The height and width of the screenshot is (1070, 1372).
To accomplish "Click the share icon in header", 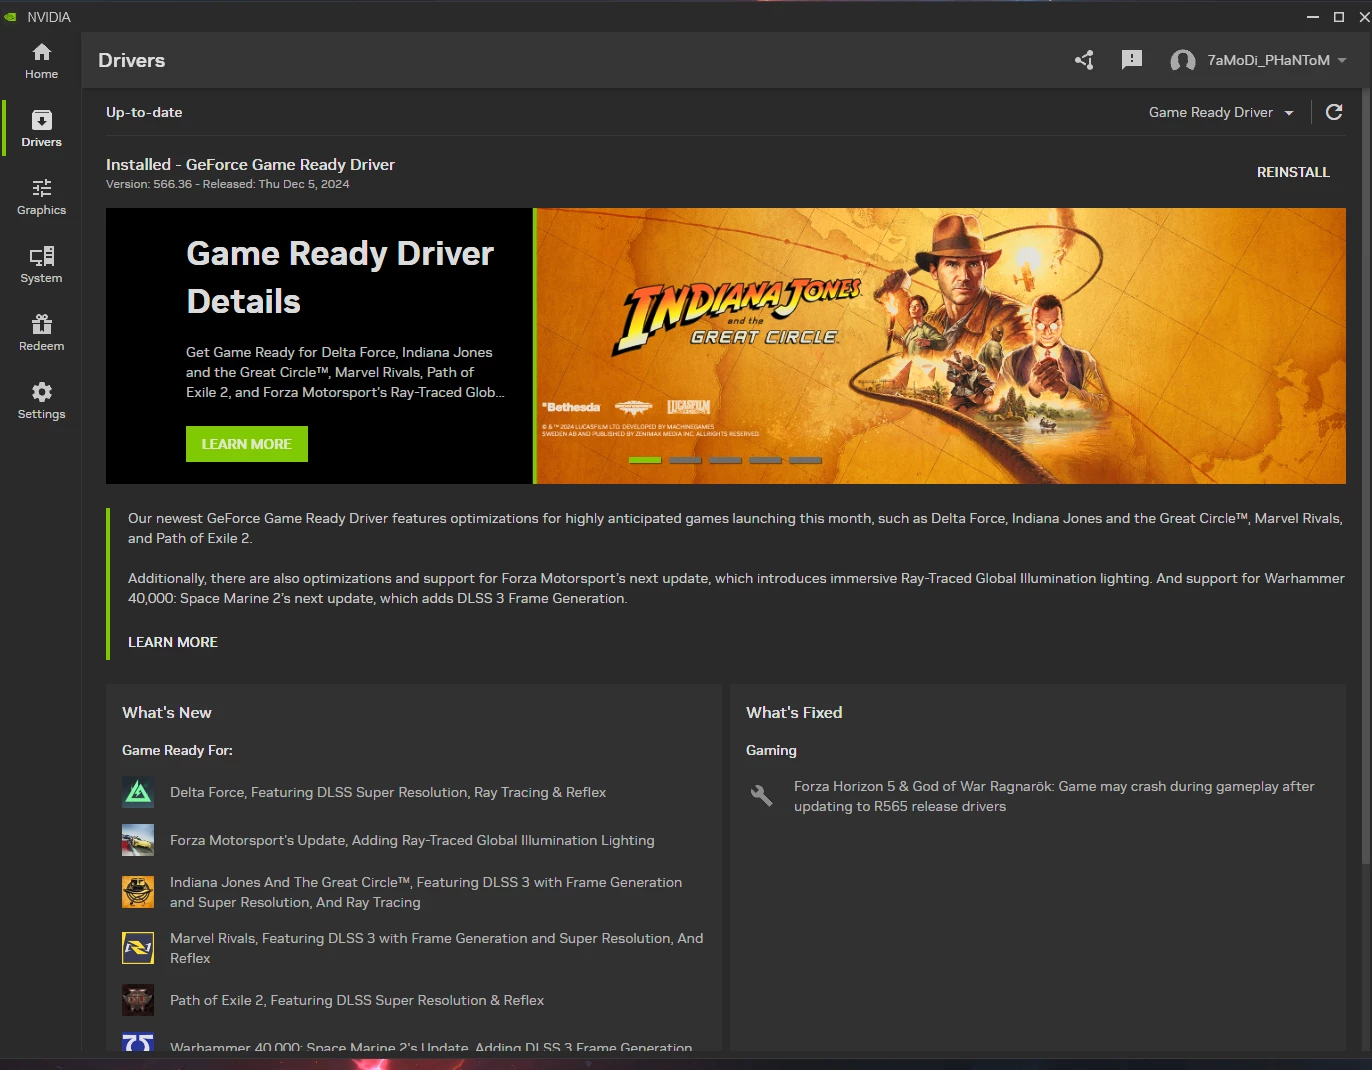I will tap(1084, 60).
